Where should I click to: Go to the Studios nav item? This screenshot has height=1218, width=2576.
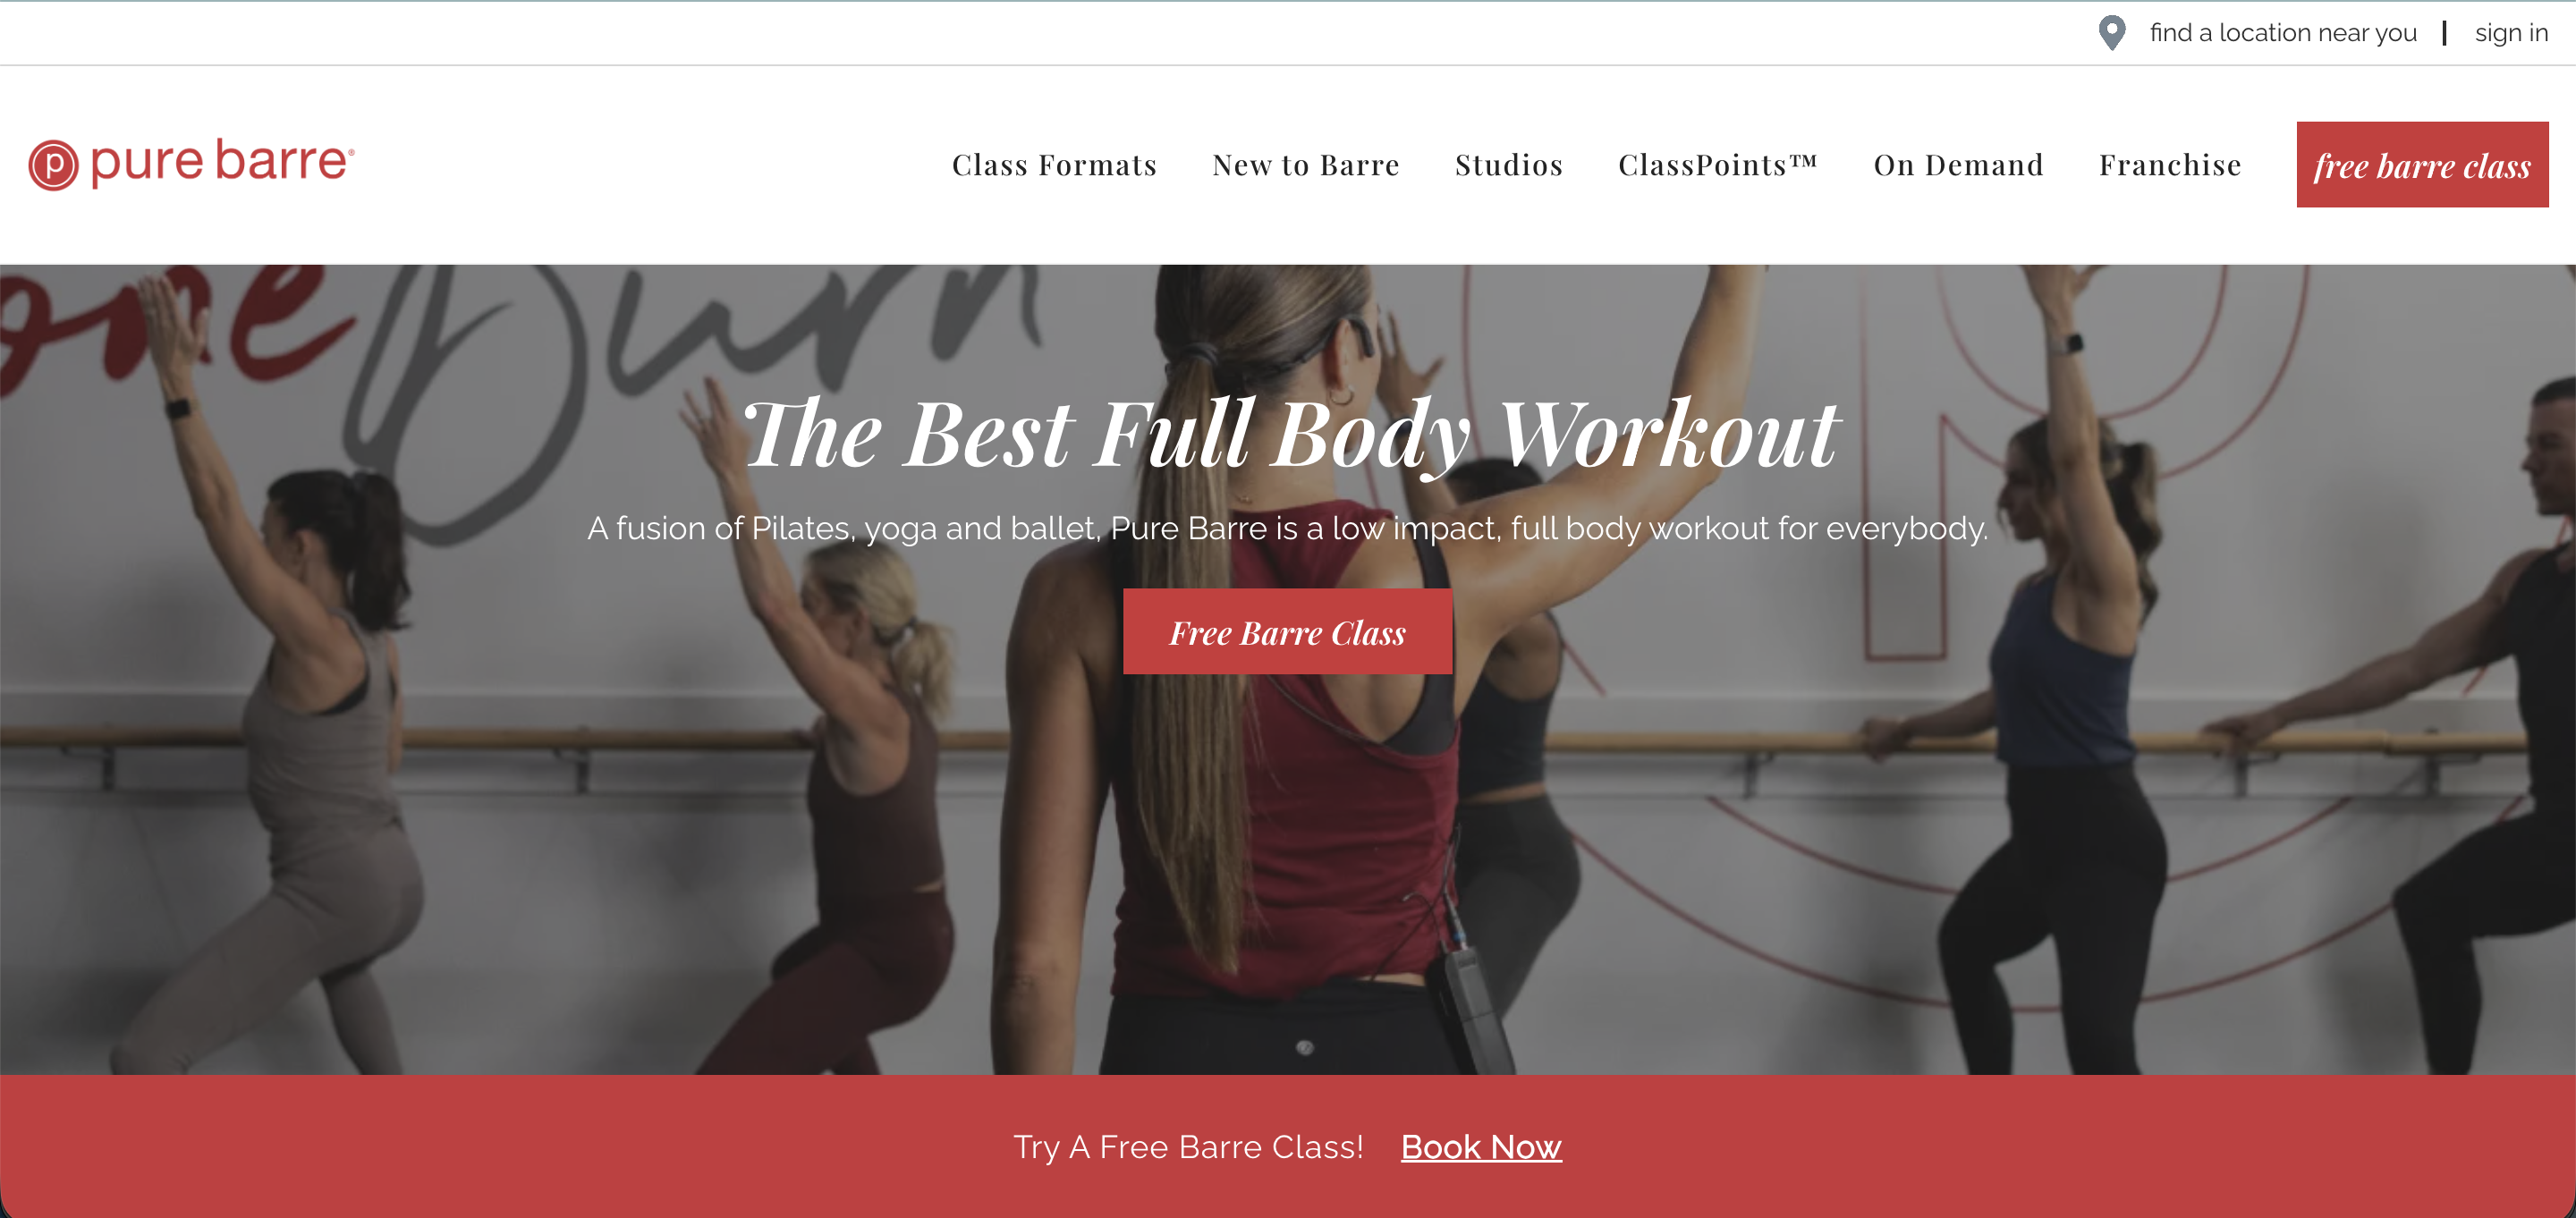(x=1509, y=165)
